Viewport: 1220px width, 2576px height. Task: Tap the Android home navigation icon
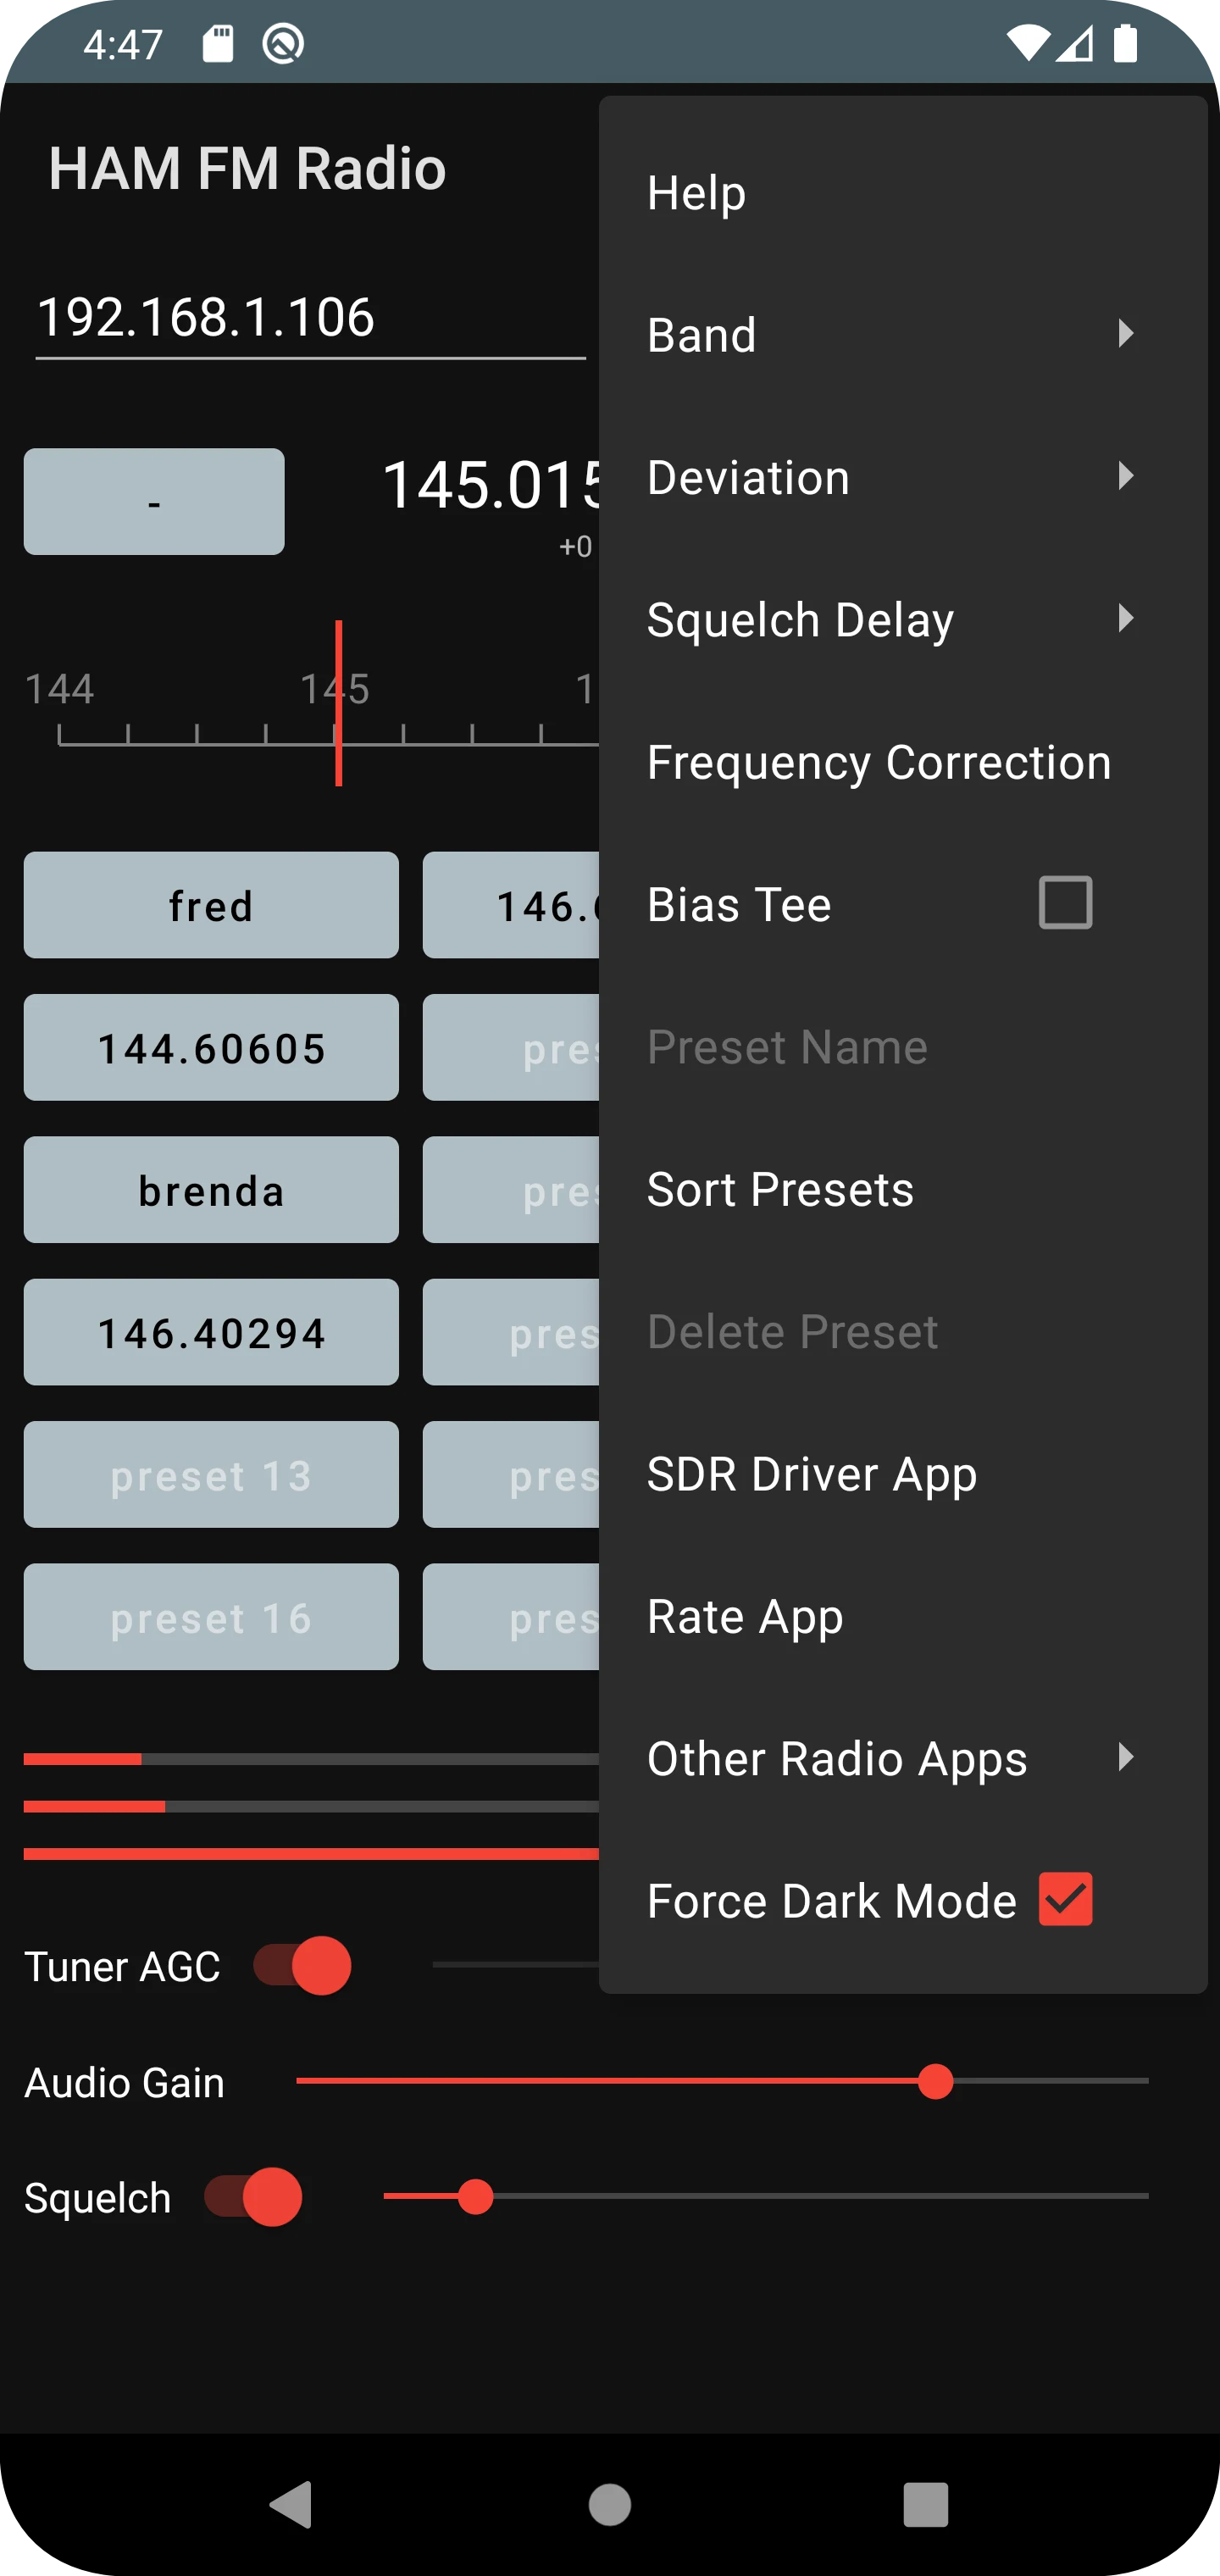pos(610,2505)
